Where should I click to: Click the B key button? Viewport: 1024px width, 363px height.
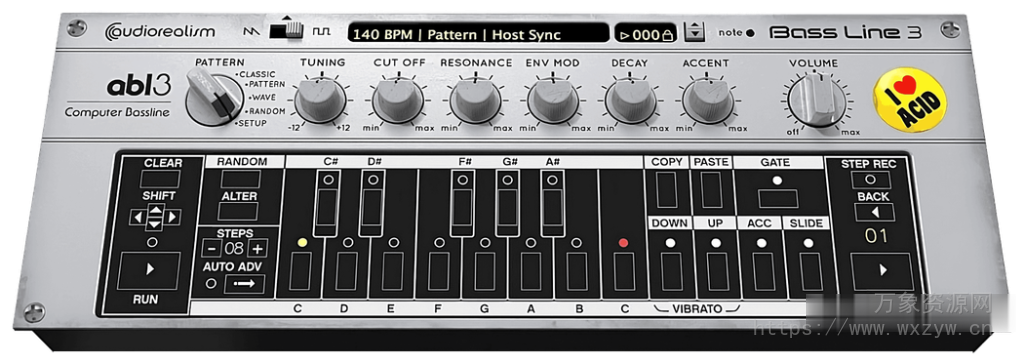pyautogui.click(x=577, y=271)
